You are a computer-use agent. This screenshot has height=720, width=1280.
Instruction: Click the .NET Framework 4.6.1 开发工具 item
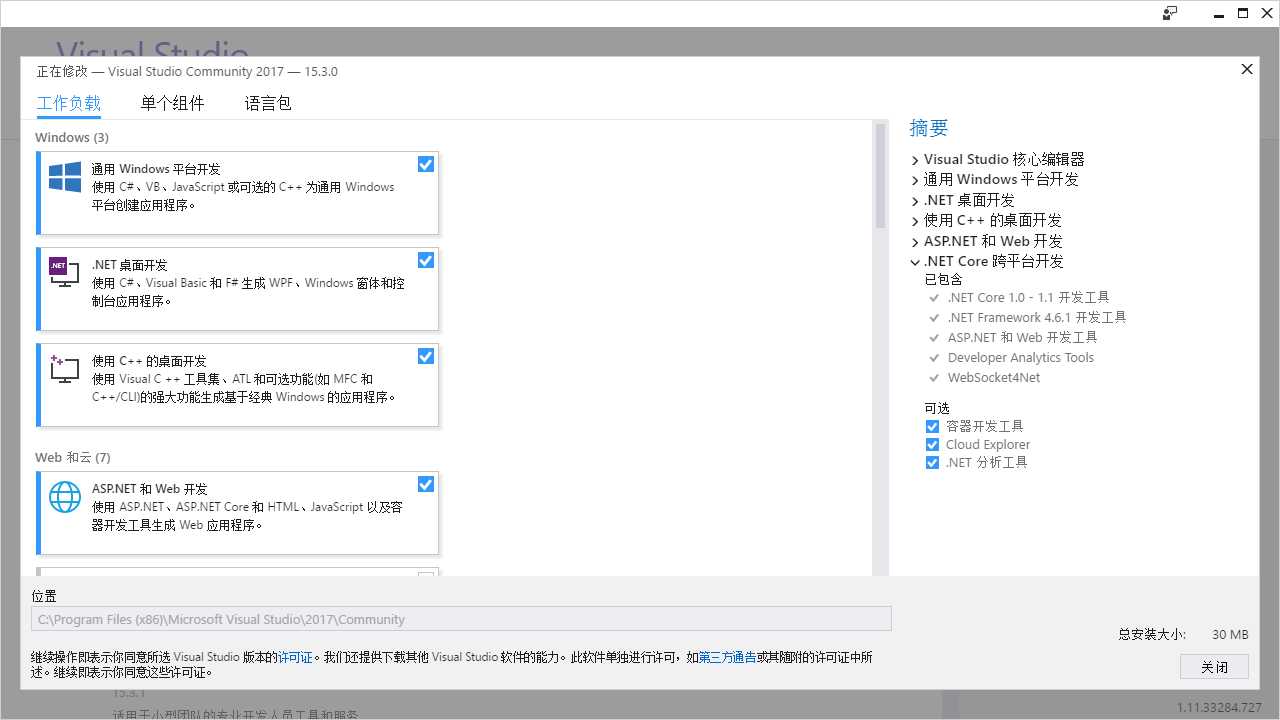[x=1037, y=317]
